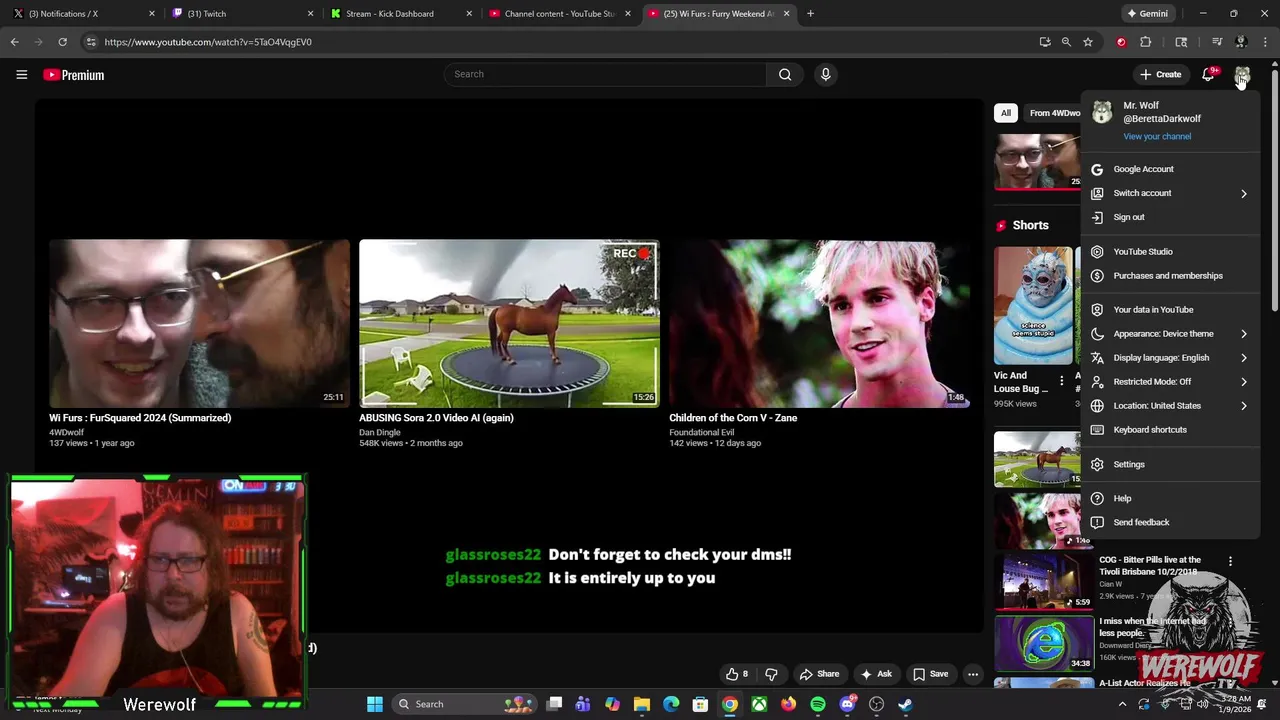Open options for COG Bitter Pills video
The width and height of the screenshot is (1280, 720).
click(1230, 561)
